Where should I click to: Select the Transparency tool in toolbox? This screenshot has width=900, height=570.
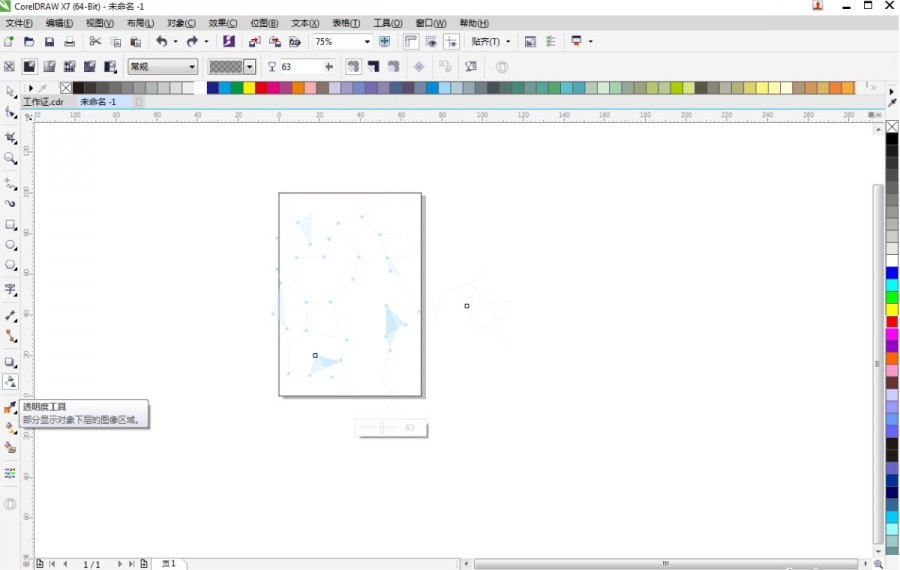click(10, 382)
